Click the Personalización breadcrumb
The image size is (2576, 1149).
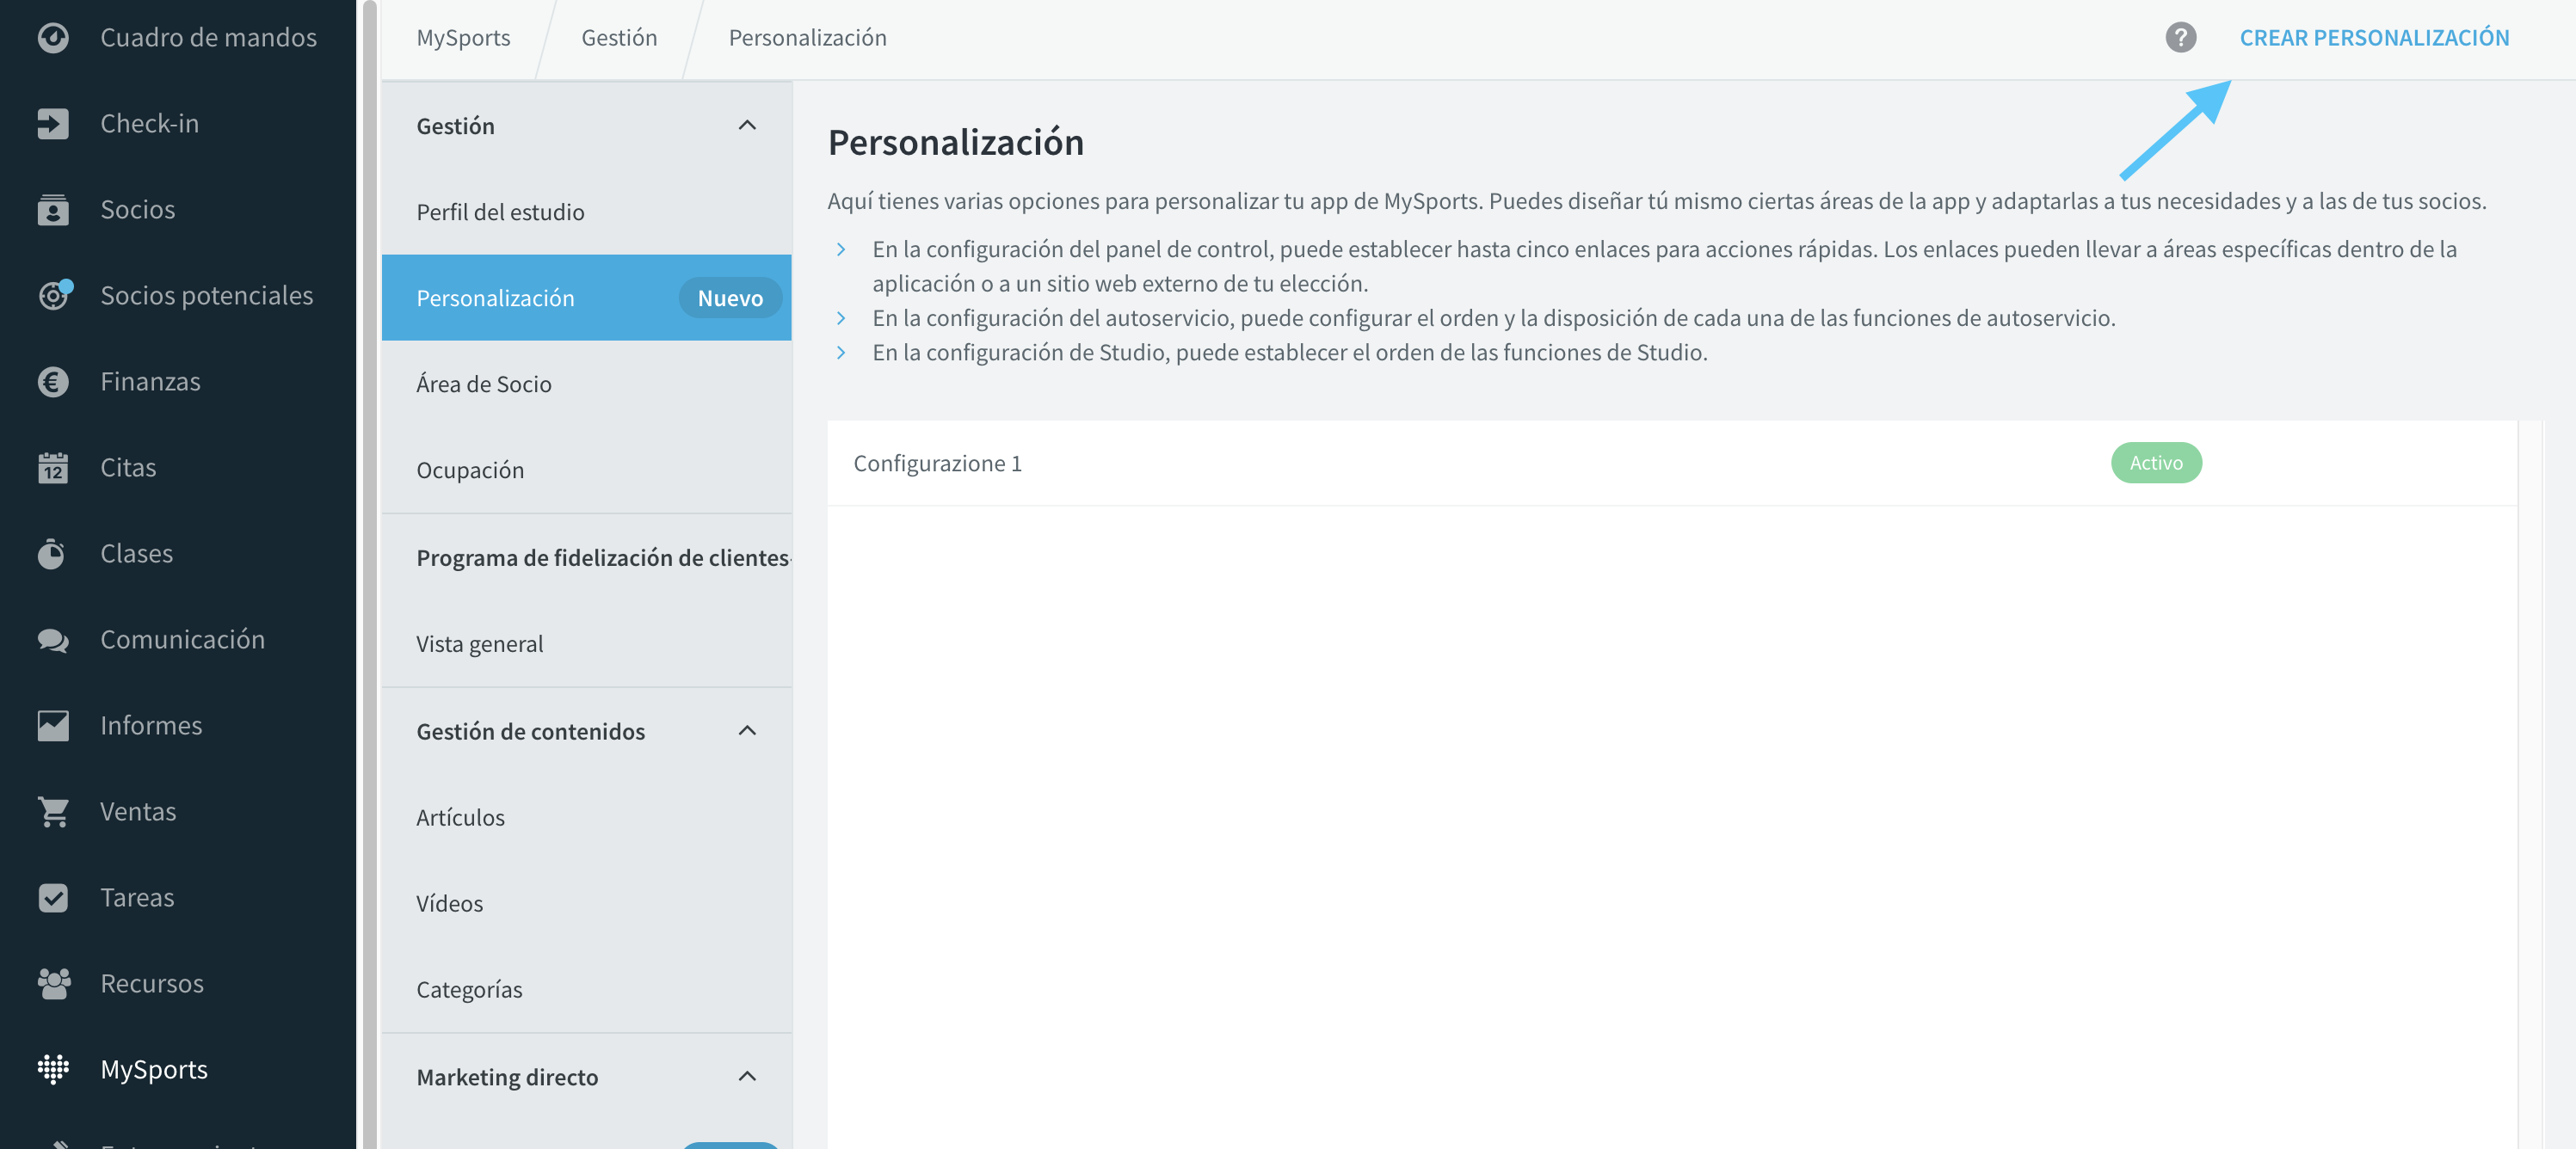807,37
